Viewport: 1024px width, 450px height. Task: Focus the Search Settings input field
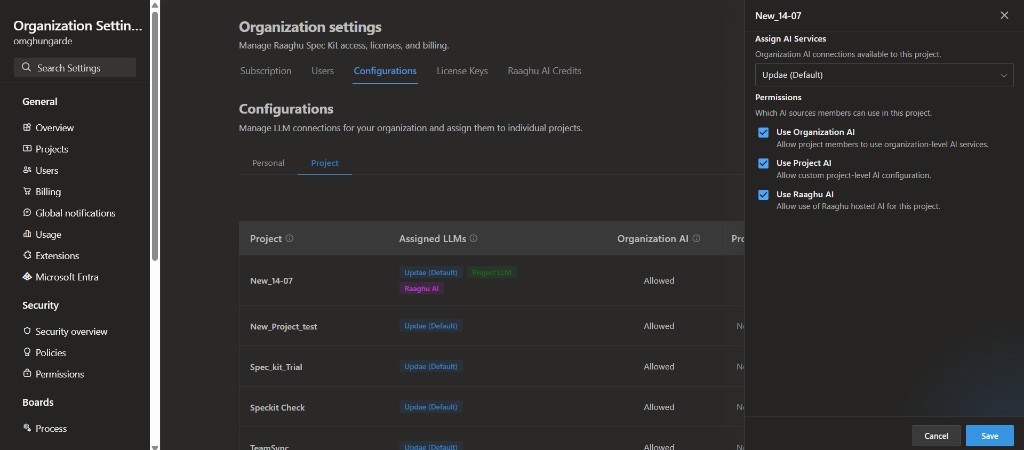click(x=75, y=68)
